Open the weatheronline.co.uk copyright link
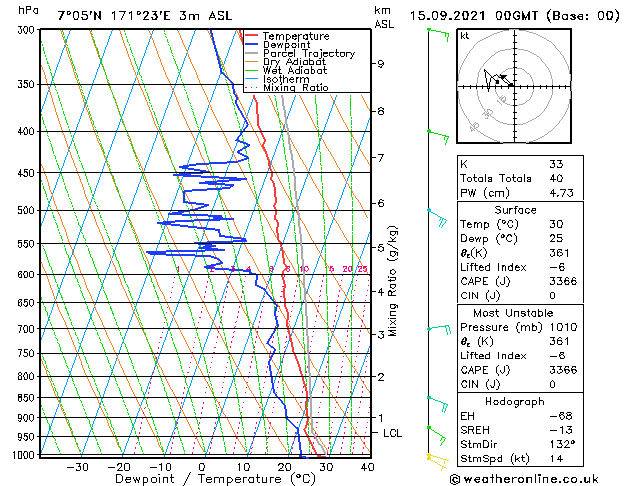This screenshot has width=629, height=486. coord(524,479)
